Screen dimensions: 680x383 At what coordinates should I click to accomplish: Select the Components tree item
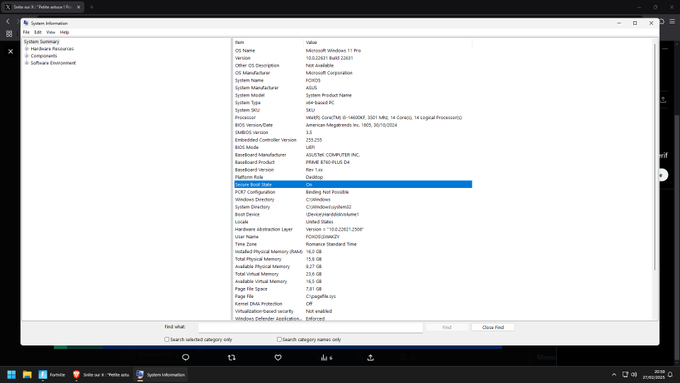pyautogui.click(x=44, y=56)
